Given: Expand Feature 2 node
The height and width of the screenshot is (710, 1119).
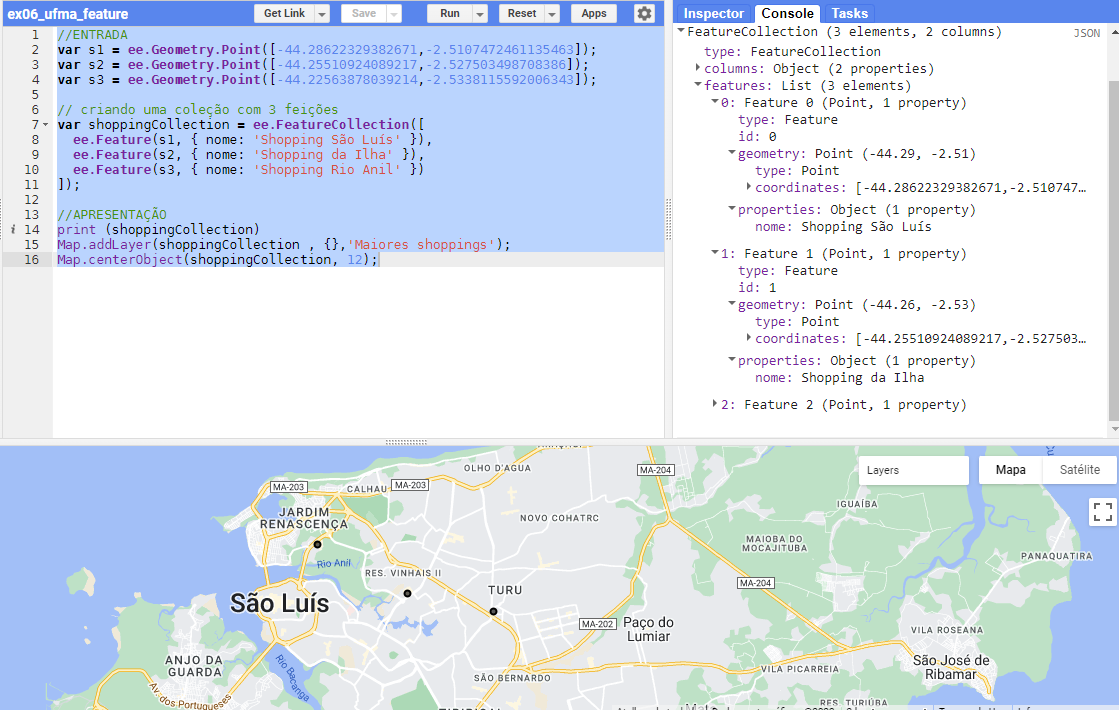Looking at the screenshot, I should (714, 404).
